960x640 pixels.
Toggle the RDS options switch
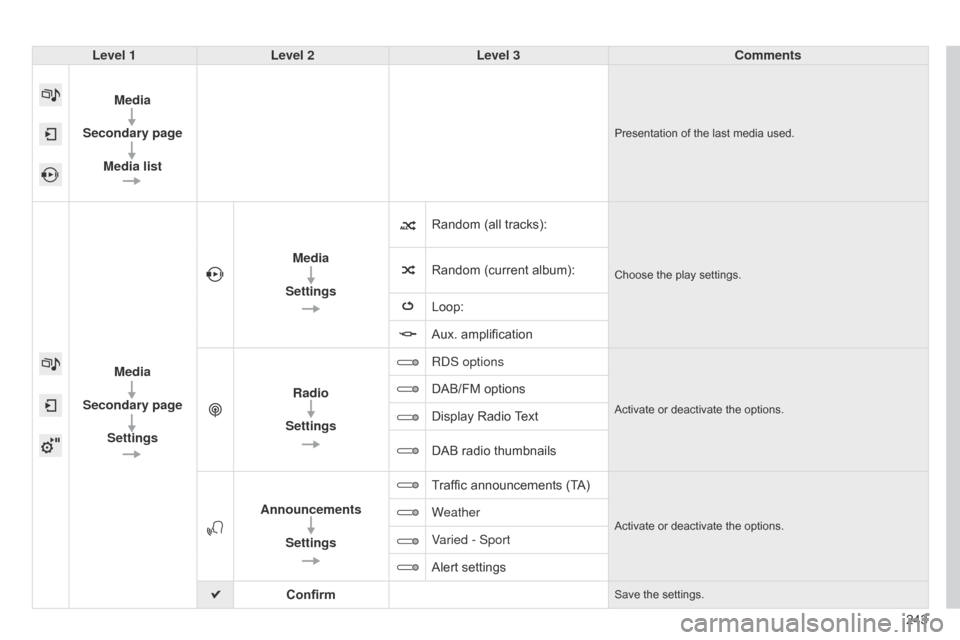click(x=407, y=362)
